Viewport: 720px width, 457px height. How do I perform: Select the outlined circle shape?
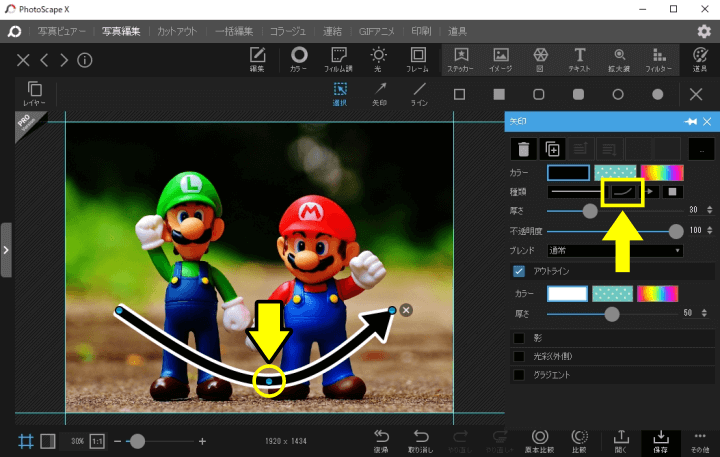coord(618,95)
